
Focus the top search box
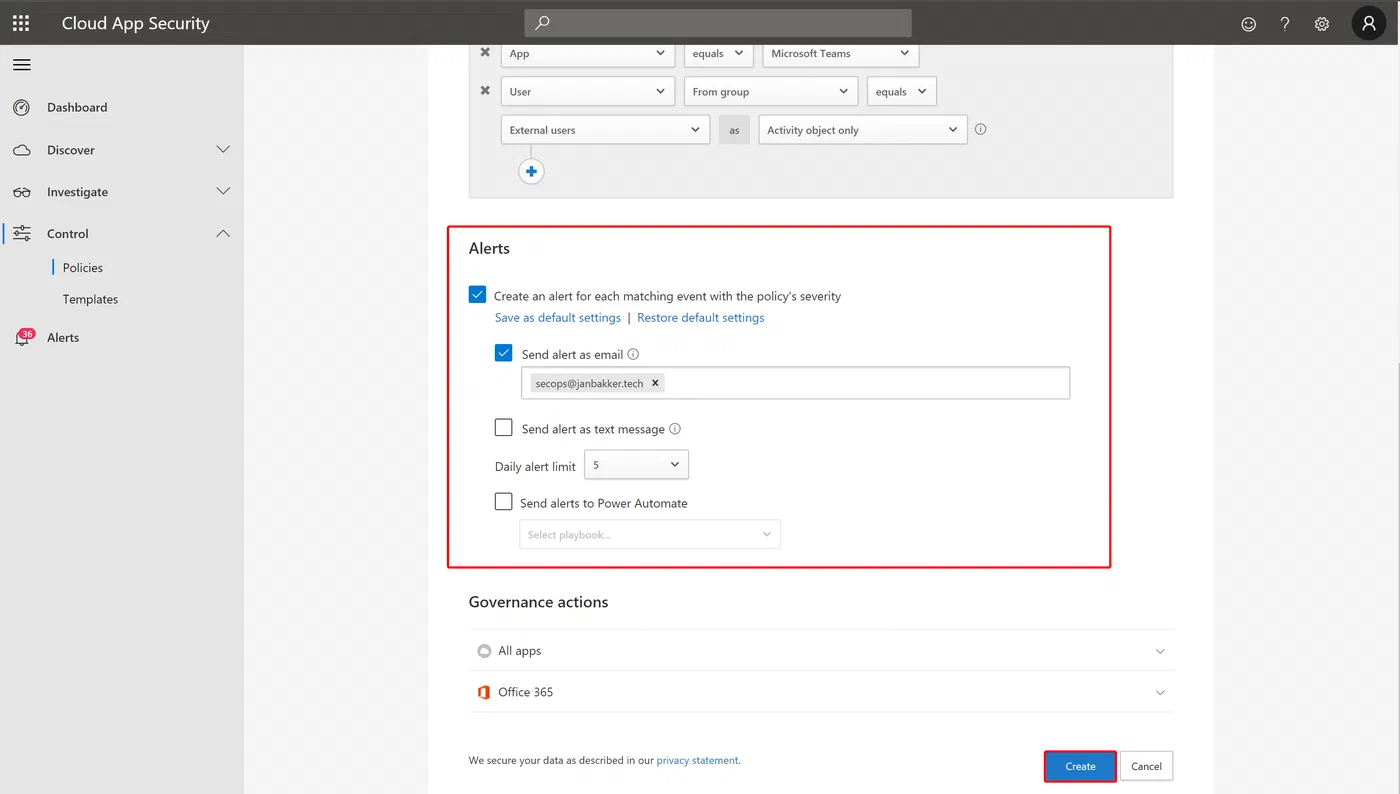tap(718, 23)
